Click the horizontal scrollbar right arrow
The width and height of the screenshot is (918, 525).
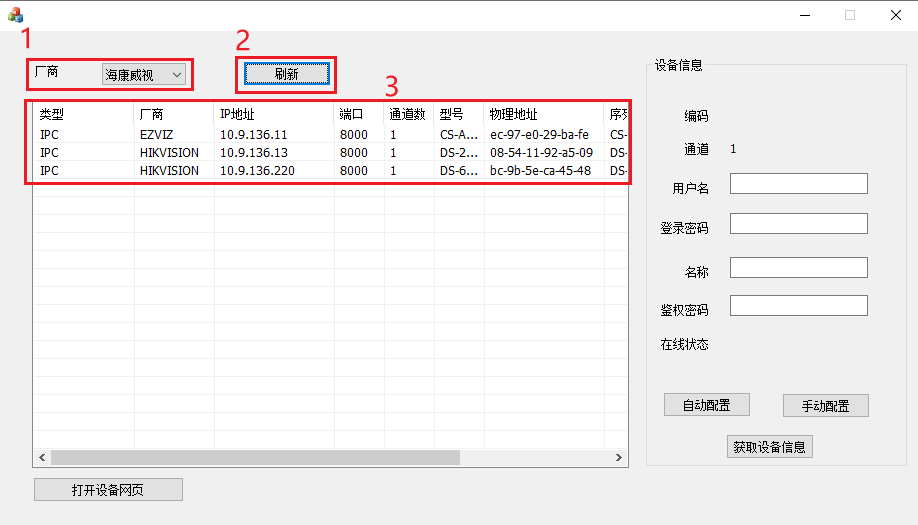[x=619, y=458]
